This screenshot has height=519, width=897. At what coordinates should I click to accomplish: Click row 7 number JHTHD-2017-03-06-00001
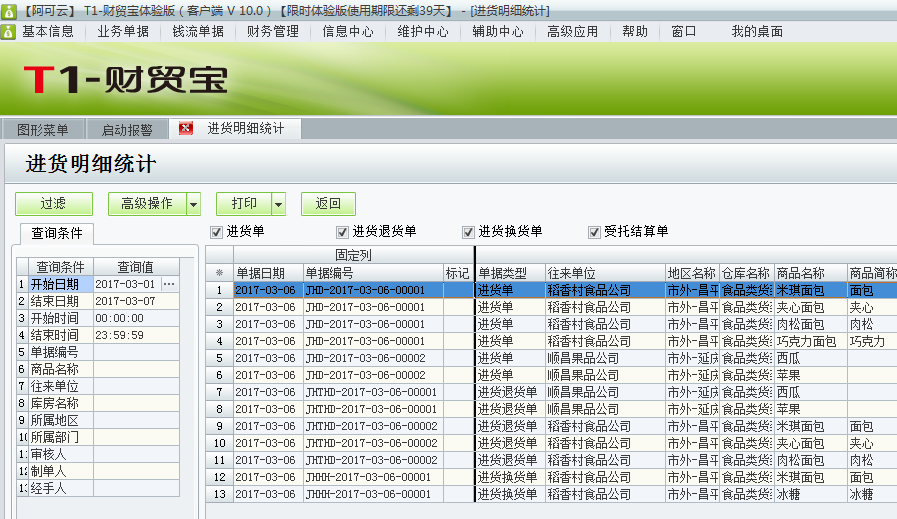tap(373, 392)
